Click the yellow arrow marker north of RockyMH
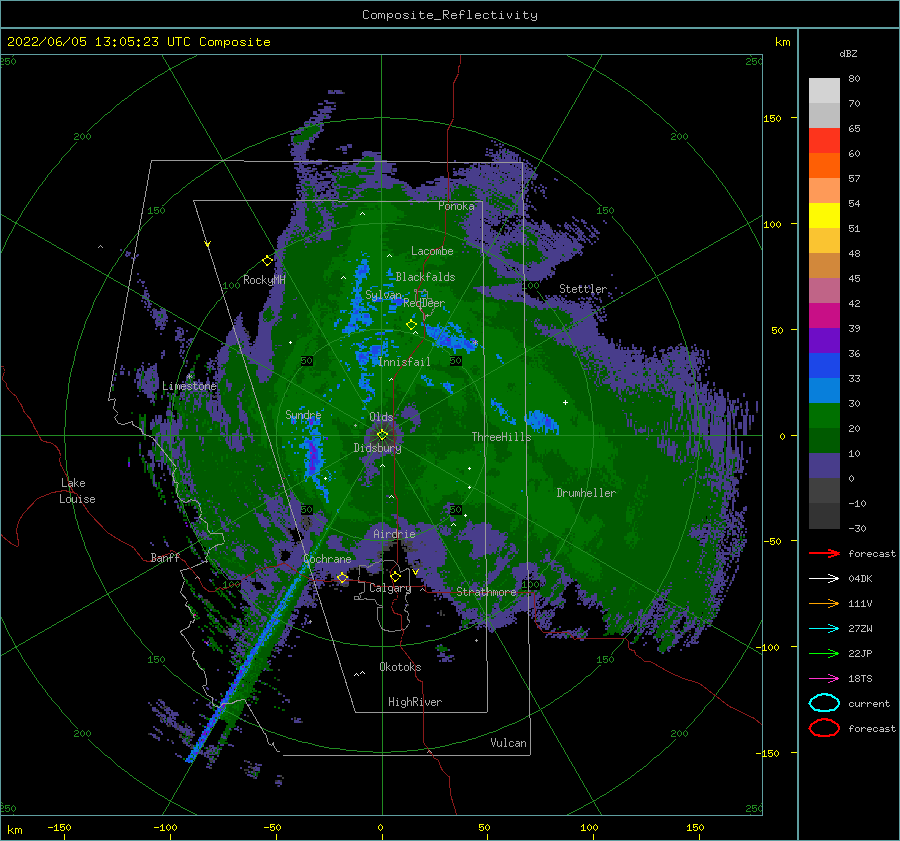The width and height of the screenshot is (900, 841). 208,245
